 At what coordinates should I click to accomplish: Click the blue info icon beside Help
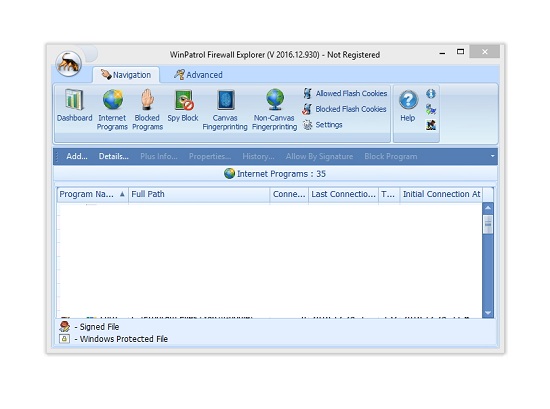click(431, 94)
